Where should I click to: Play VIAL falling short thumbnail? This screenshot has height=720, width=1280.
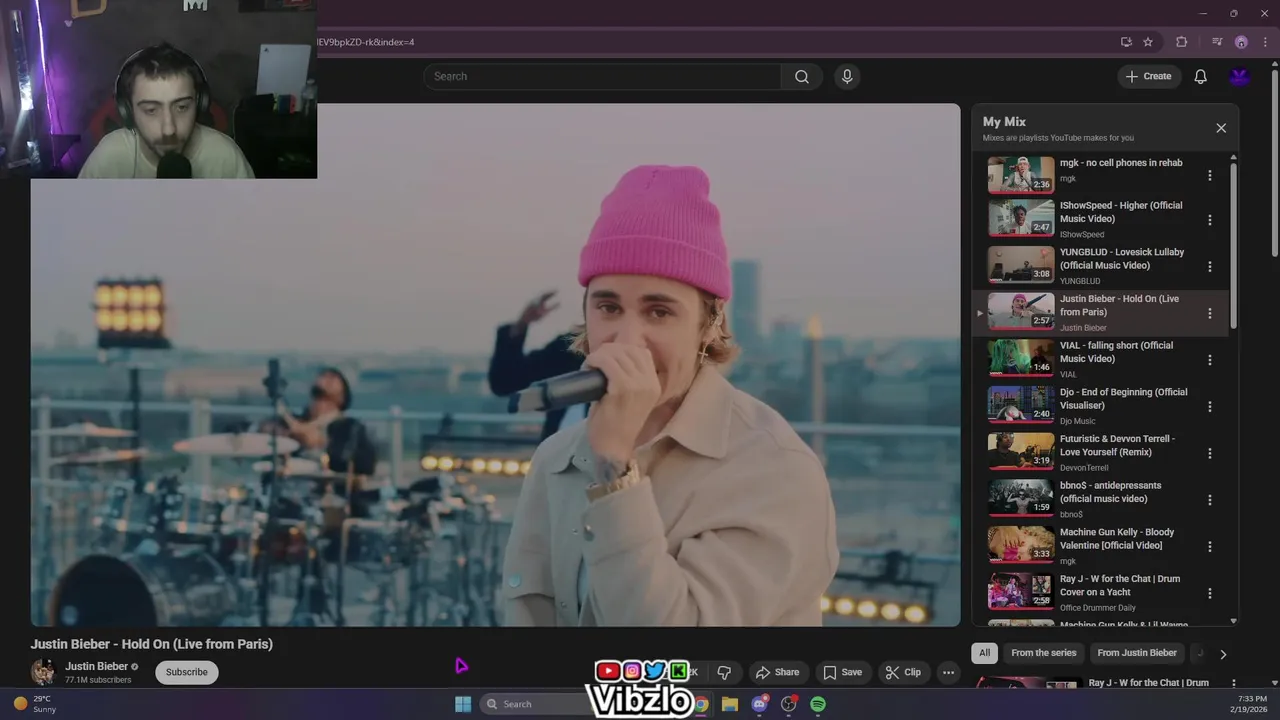click(1021, 359)
